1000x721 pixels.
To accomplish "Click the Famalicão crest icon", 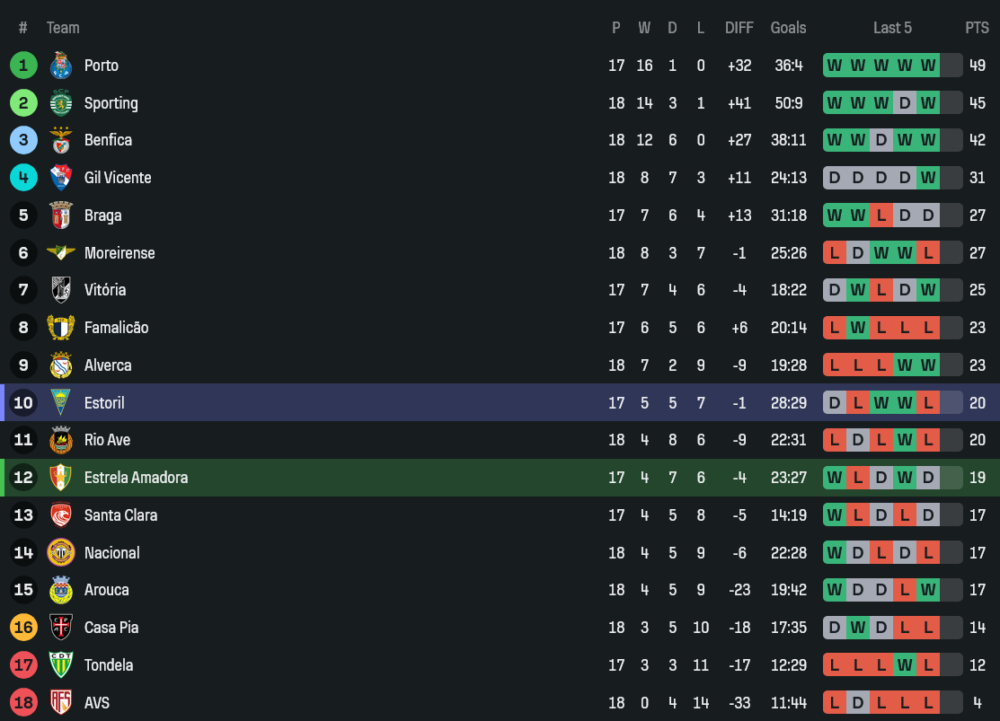I will [61, 328].
